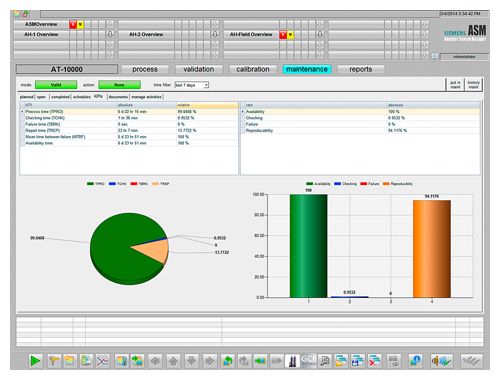Click the down-arrow icon beside AH-Field Overview
The image size is (500, 380).
pyautogui.click(x=320, y=34)
